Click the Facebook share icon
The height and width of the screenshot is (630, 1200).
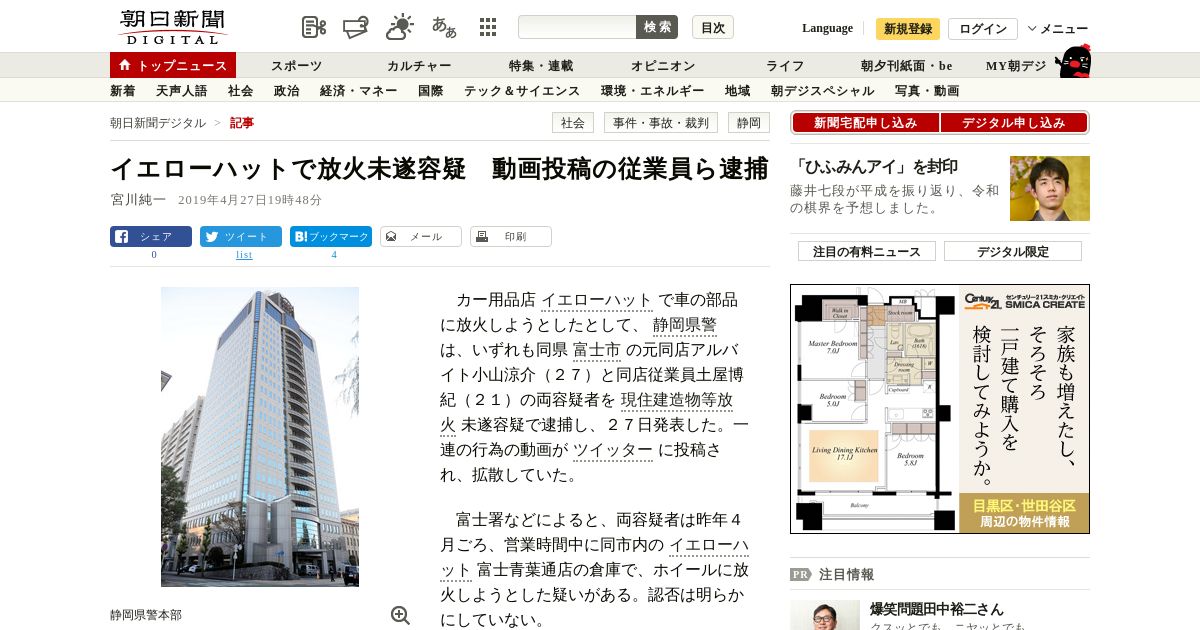(x=121, y=237)
